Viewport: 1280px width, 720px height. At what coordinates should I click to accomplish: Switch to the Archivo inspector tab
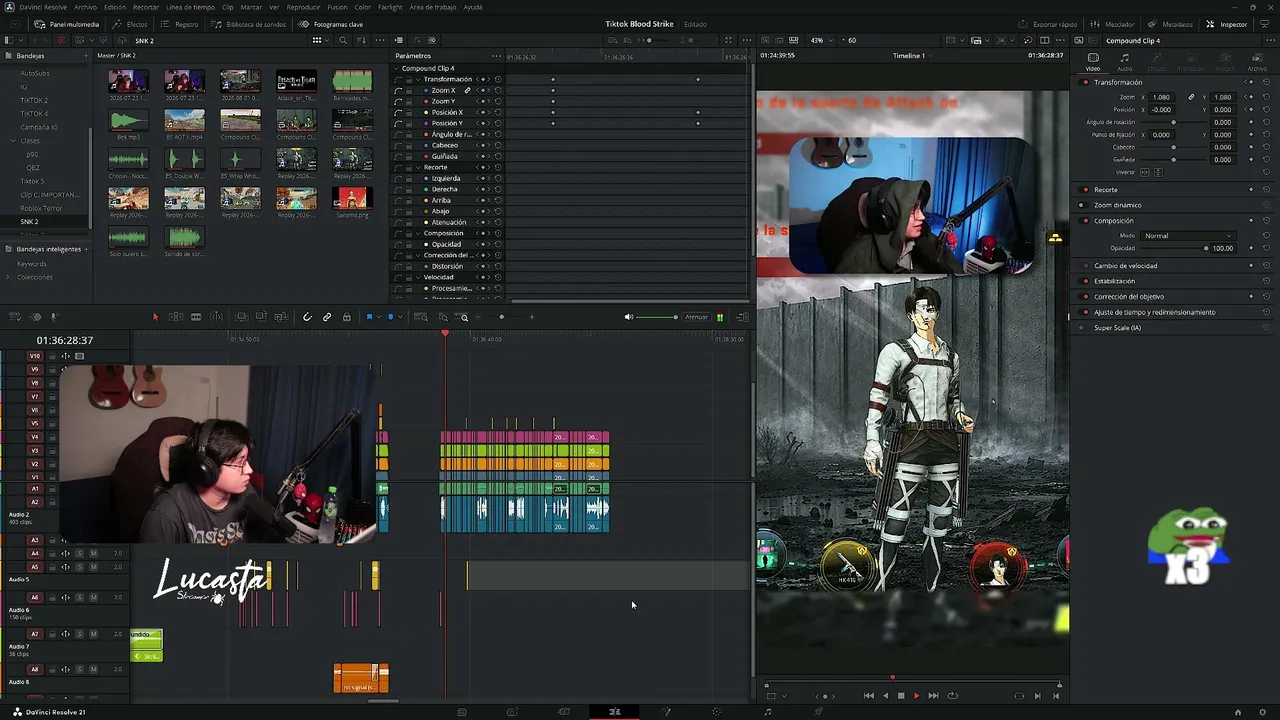(x=1257, y=62)
